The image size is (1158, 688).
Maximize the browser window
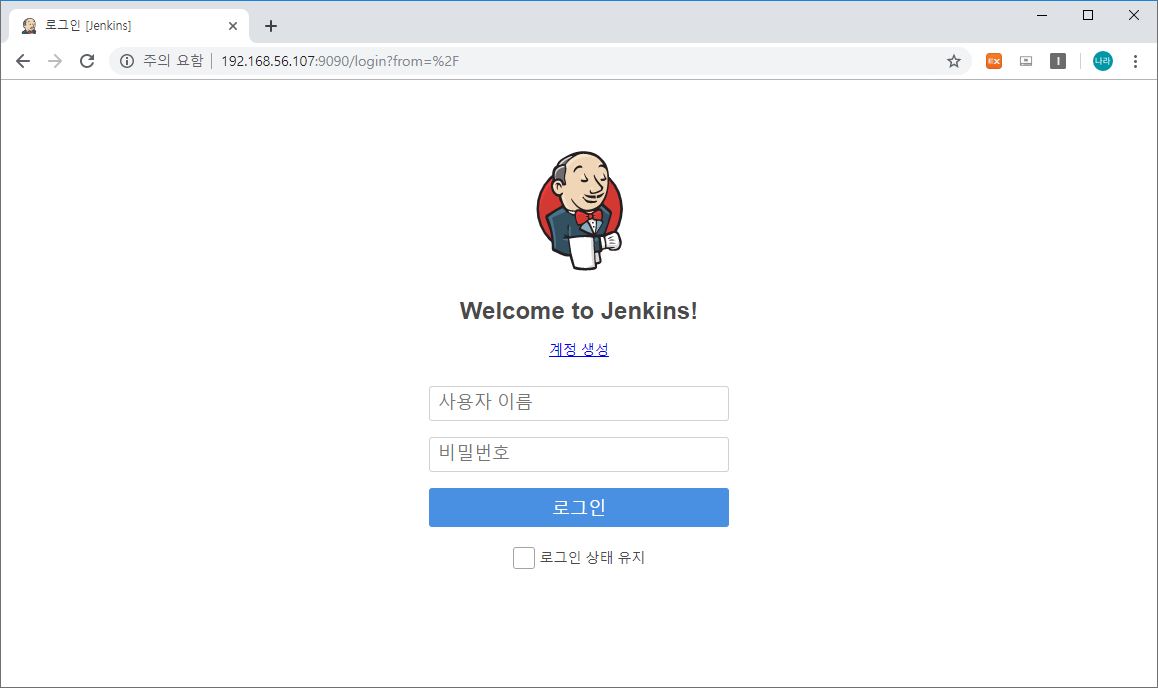(1088, 15)
